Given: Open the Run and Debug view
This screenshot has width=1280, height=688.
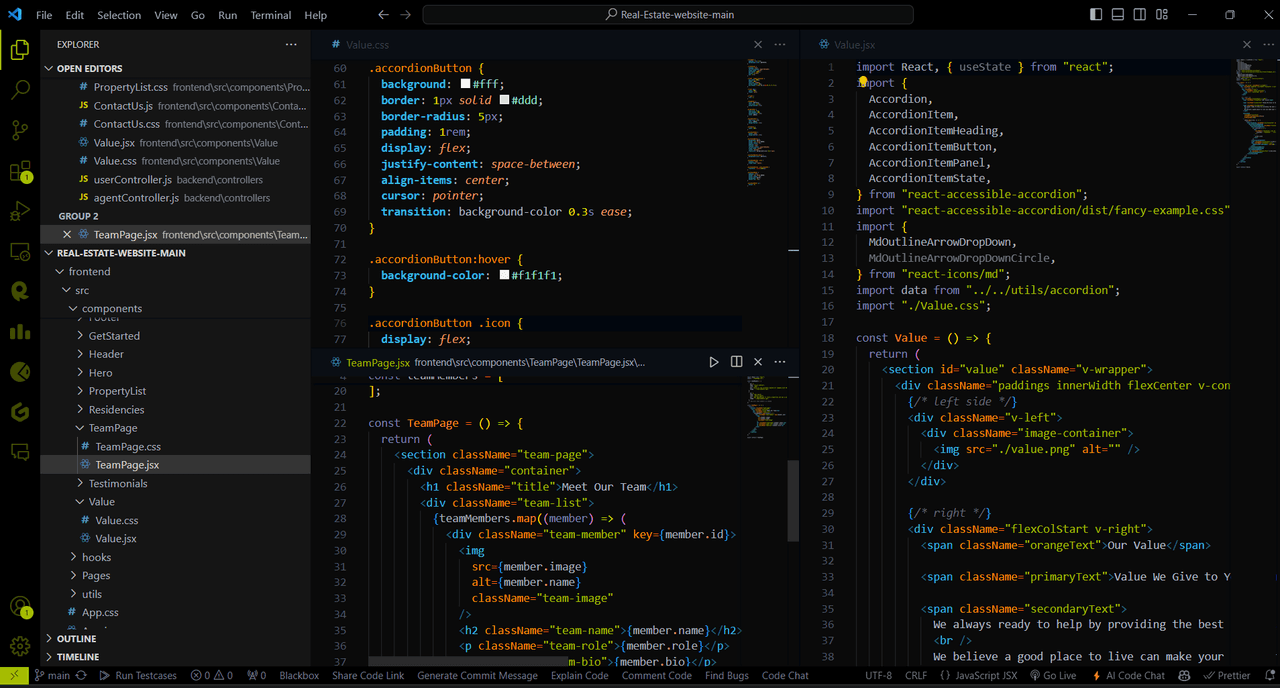Looking at the screenshot, I should coord(20,212).
